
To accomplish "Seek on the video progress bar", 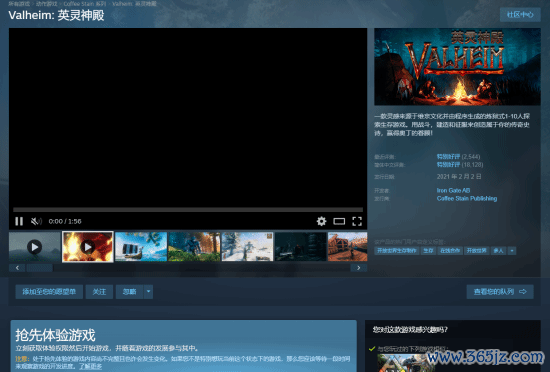I will 188,210.
